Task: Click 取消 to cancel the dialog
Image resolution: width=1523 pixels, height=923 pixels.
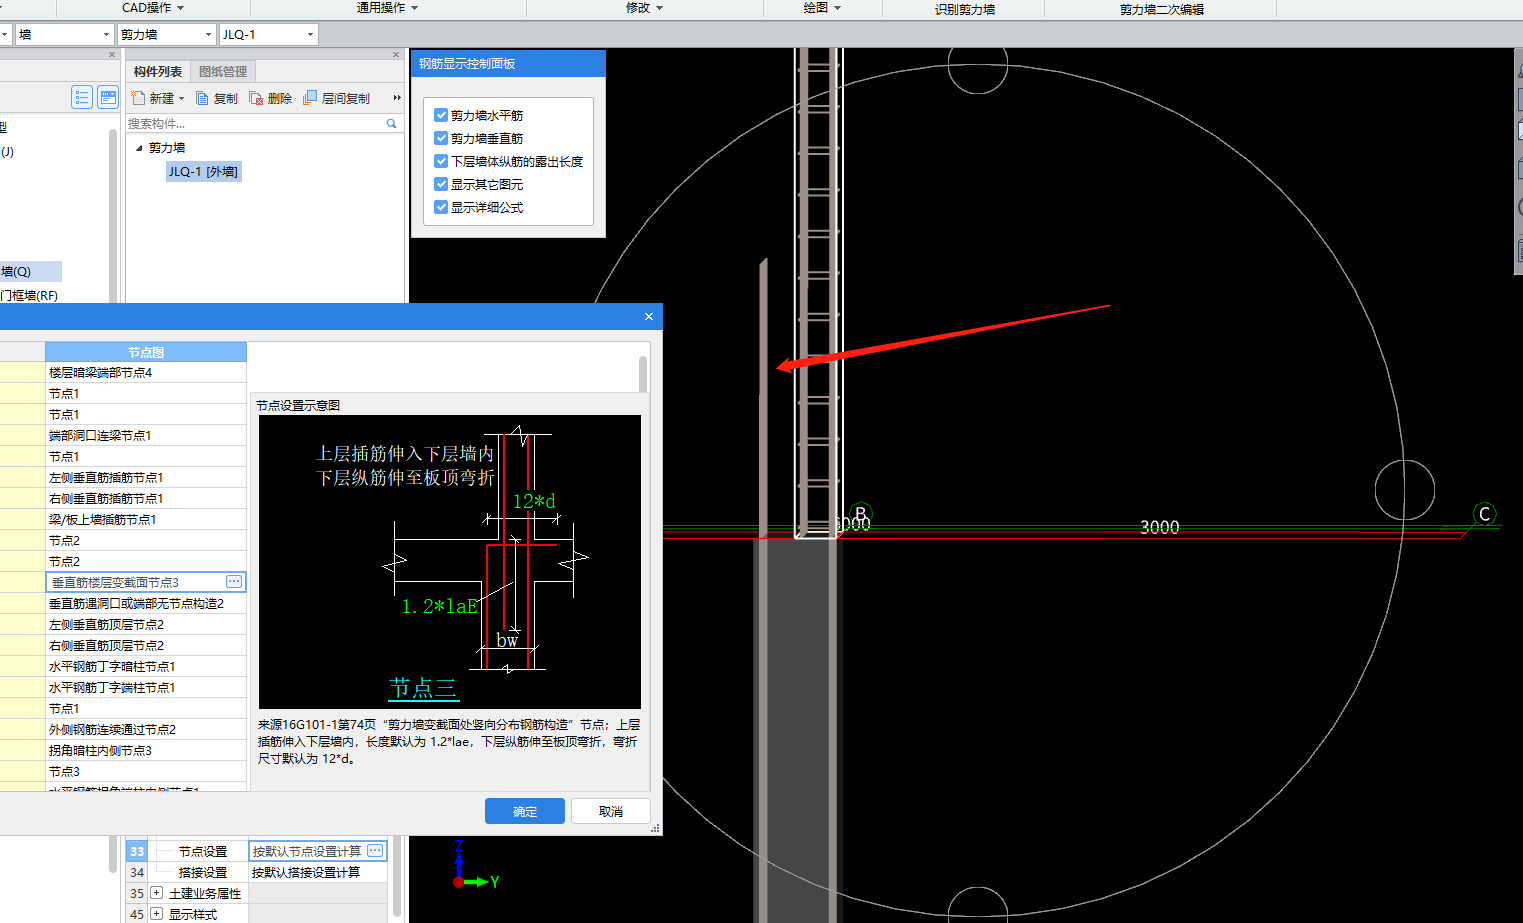Action: click(x=610, y=811)
